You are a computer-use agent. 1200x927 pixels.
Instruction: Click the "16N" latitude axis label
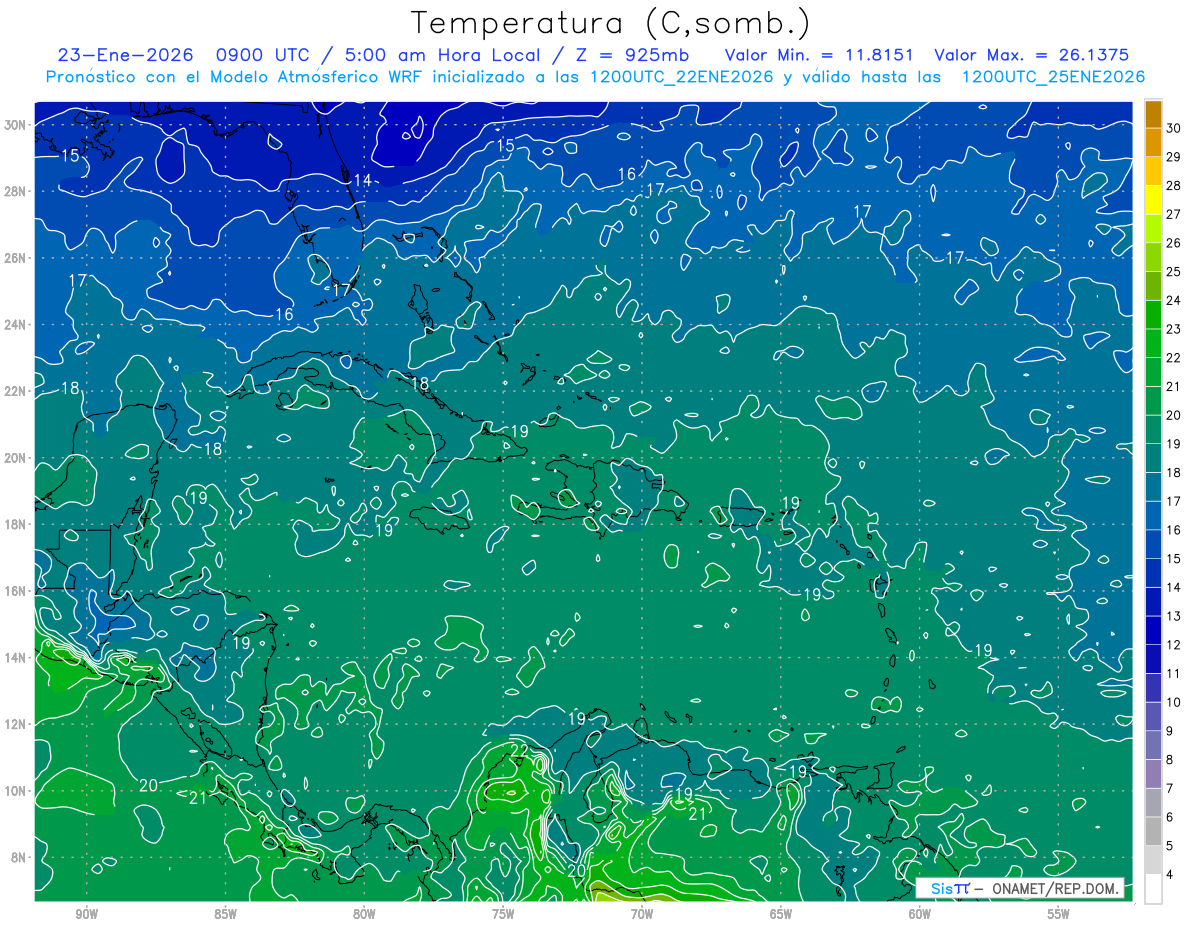(16, 591)
